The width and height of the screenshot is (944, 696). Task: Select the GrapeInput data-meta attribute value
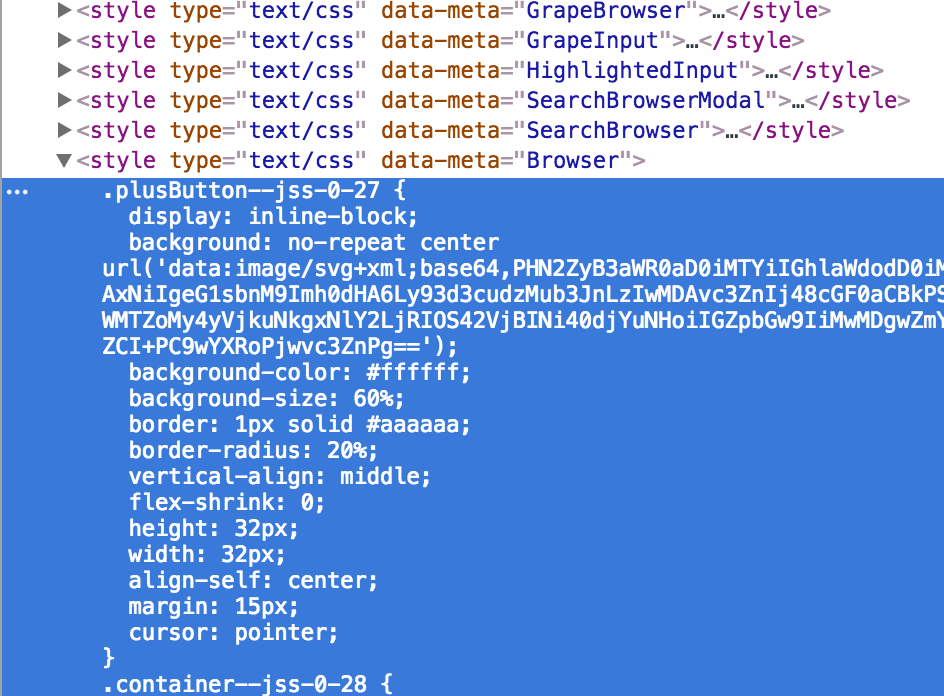(592, 40)
